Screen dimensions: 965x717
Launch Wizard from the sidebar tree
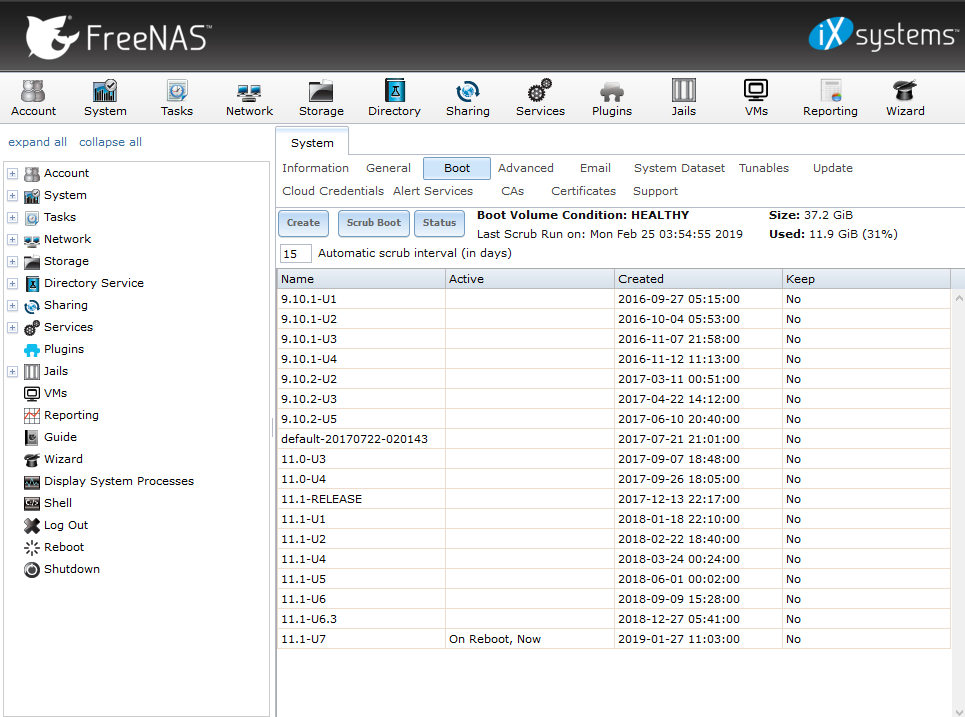pos(63,459)
